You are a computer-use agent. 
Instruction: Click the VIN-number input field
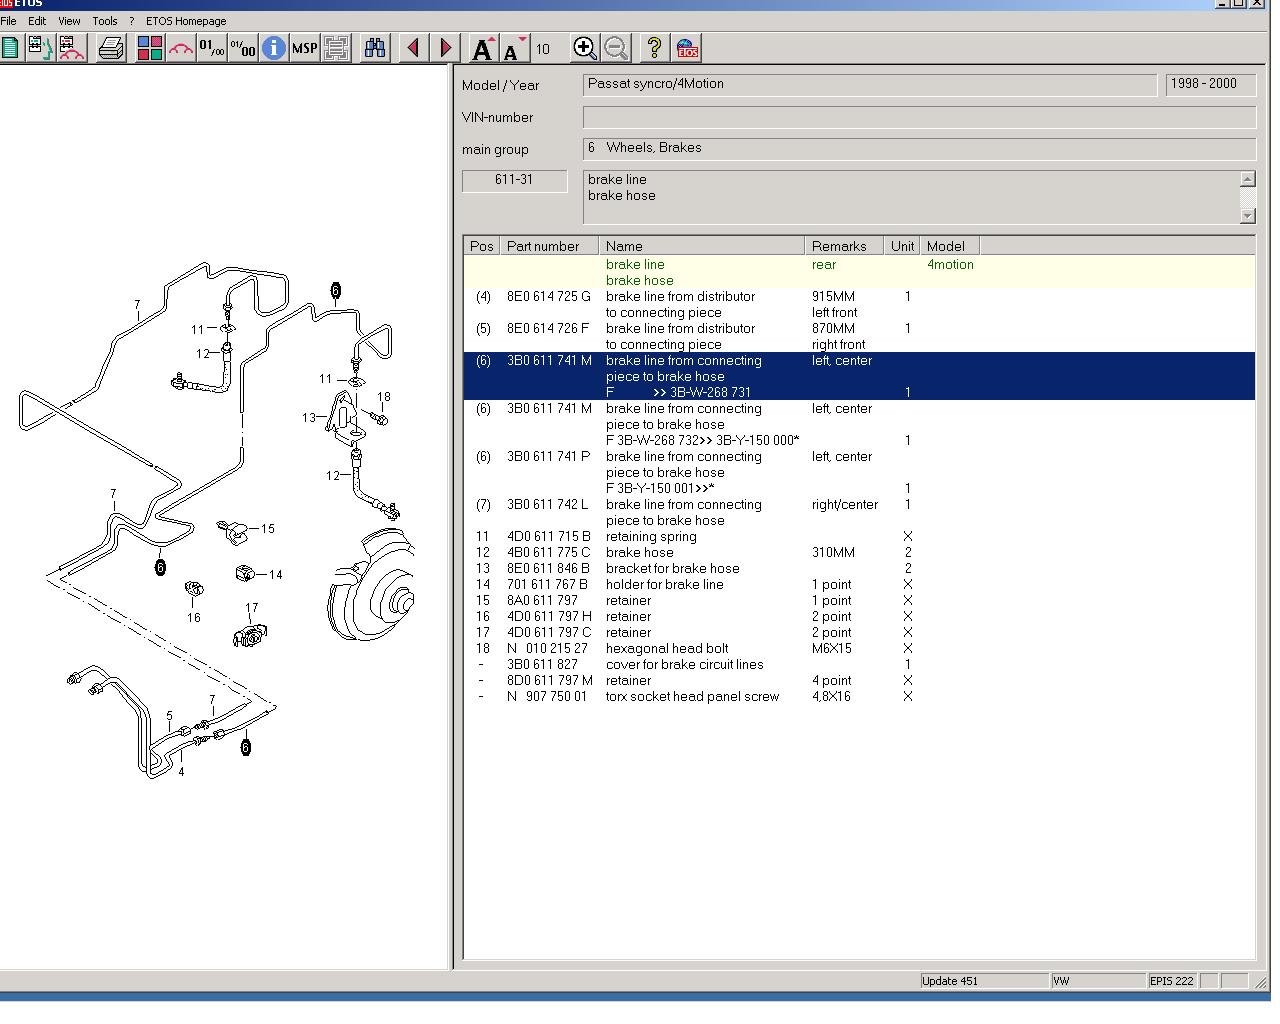pos(918,117)
